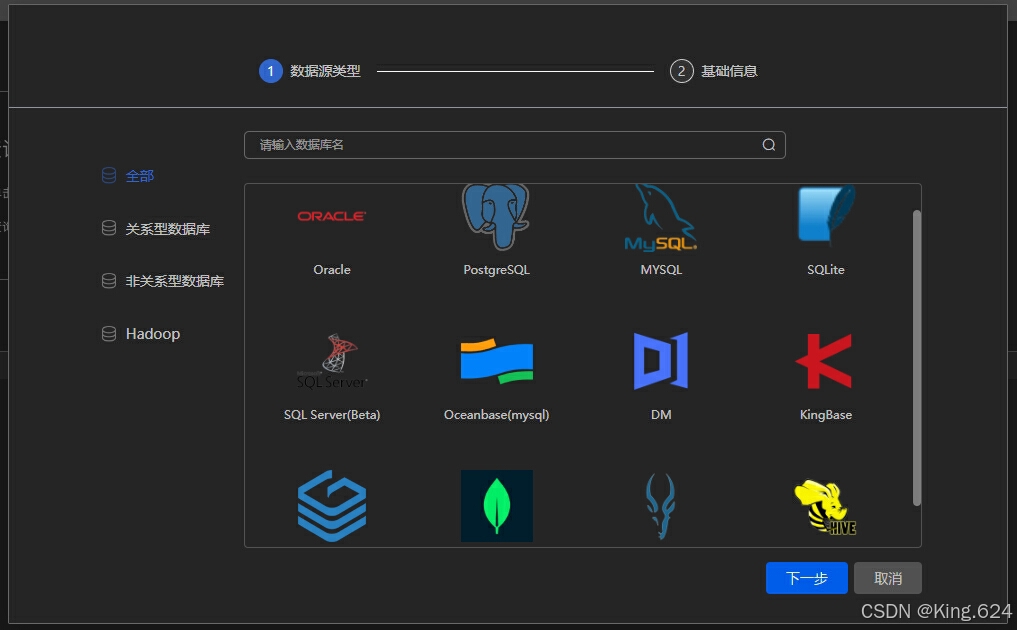Cancel with the 取消 button
Image resolution: width=1017 pixels, height=630 pixels.
click(x=887, y=578)
